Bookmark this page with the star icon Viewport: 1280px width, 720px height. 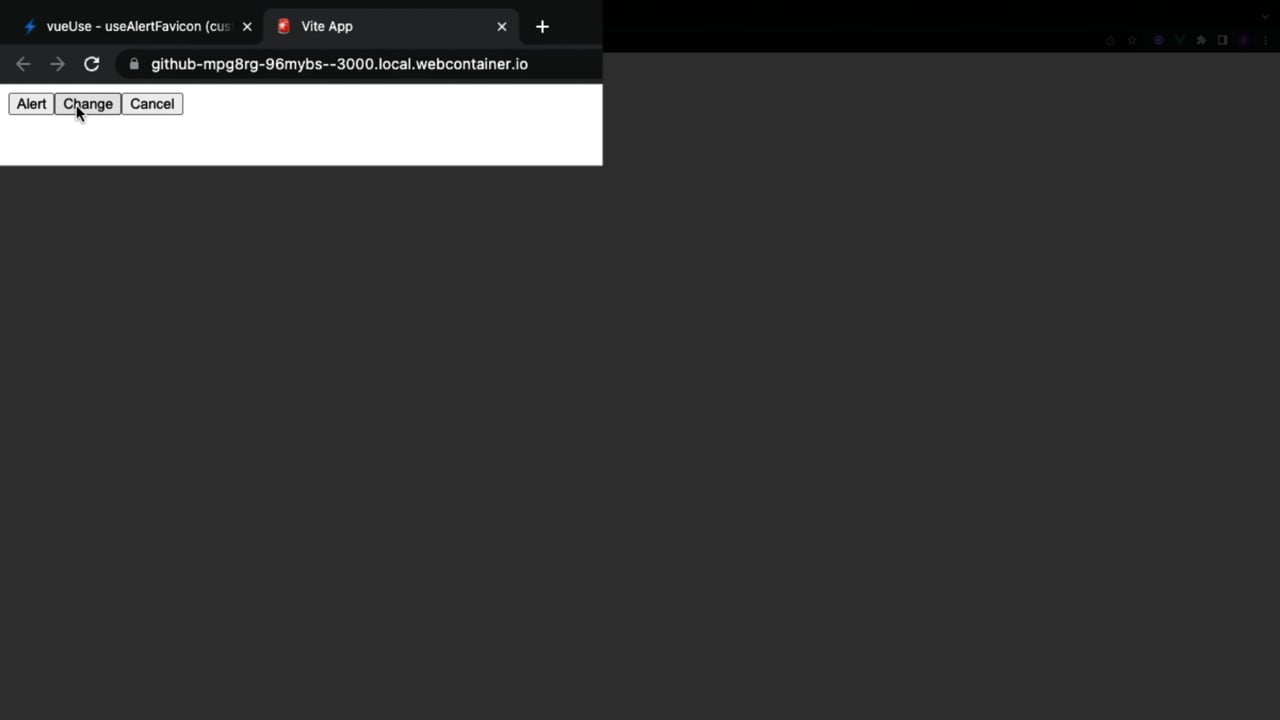coord(1132,41)
